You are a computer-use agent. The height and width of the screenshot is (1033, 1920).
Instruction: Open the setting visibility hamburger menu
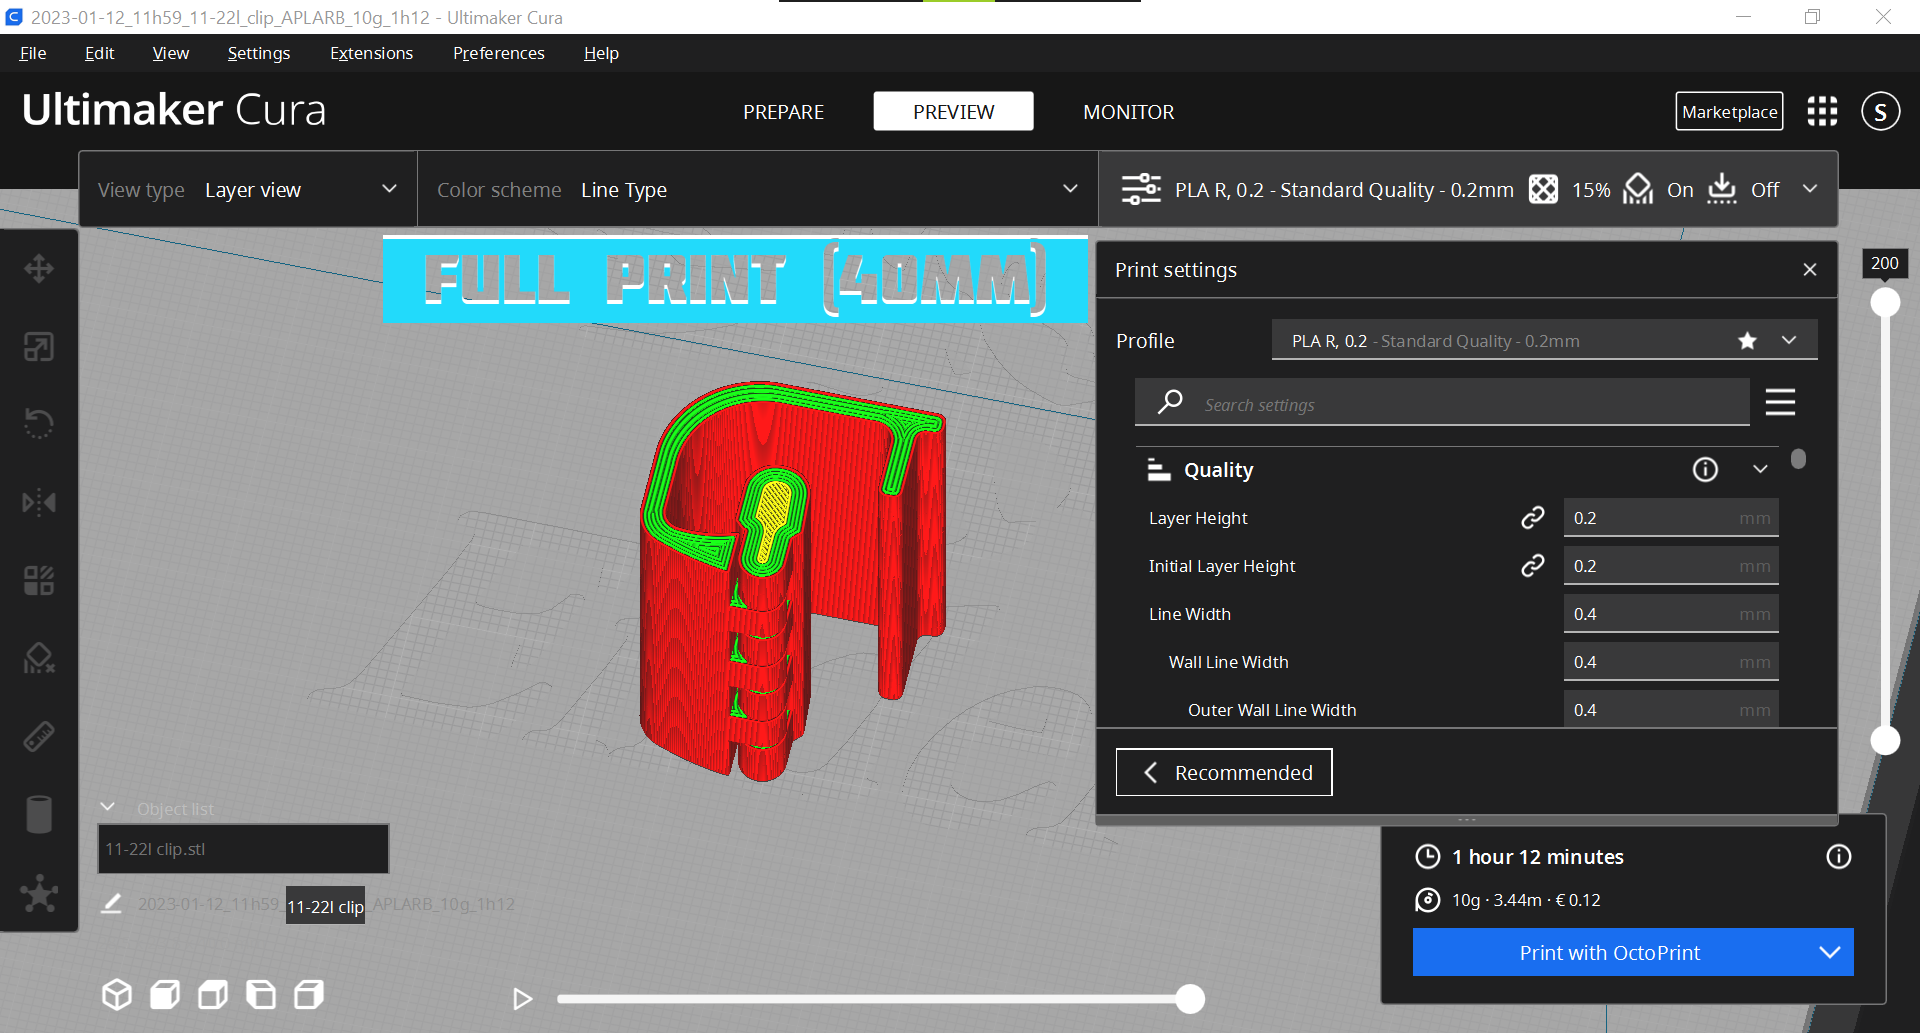pos(1780,402)
